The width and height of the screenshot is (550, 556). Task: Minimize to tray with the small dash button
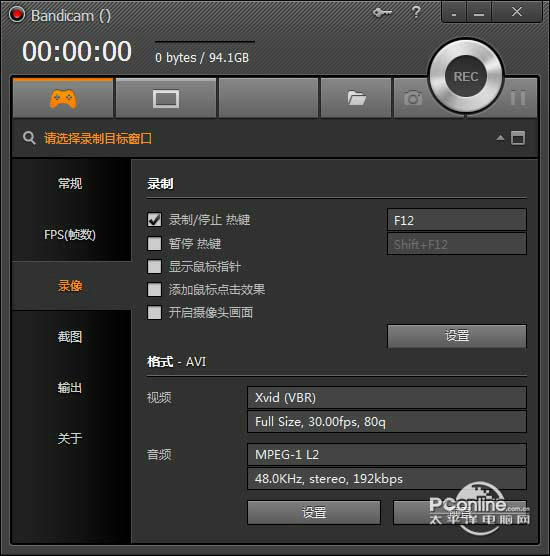pyautogui.click(x=454, y=12)
